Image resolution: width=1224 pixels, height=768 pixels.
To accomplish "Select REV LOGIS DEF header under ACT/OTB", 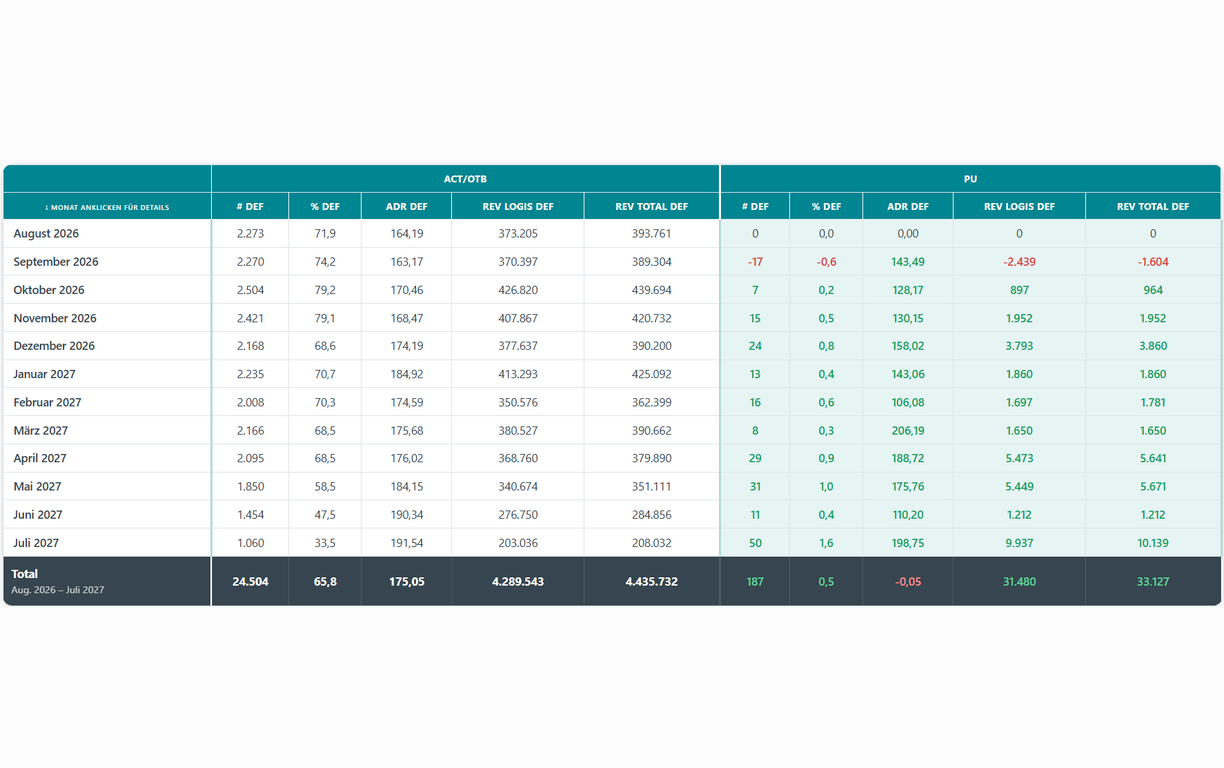I will 518,207.
